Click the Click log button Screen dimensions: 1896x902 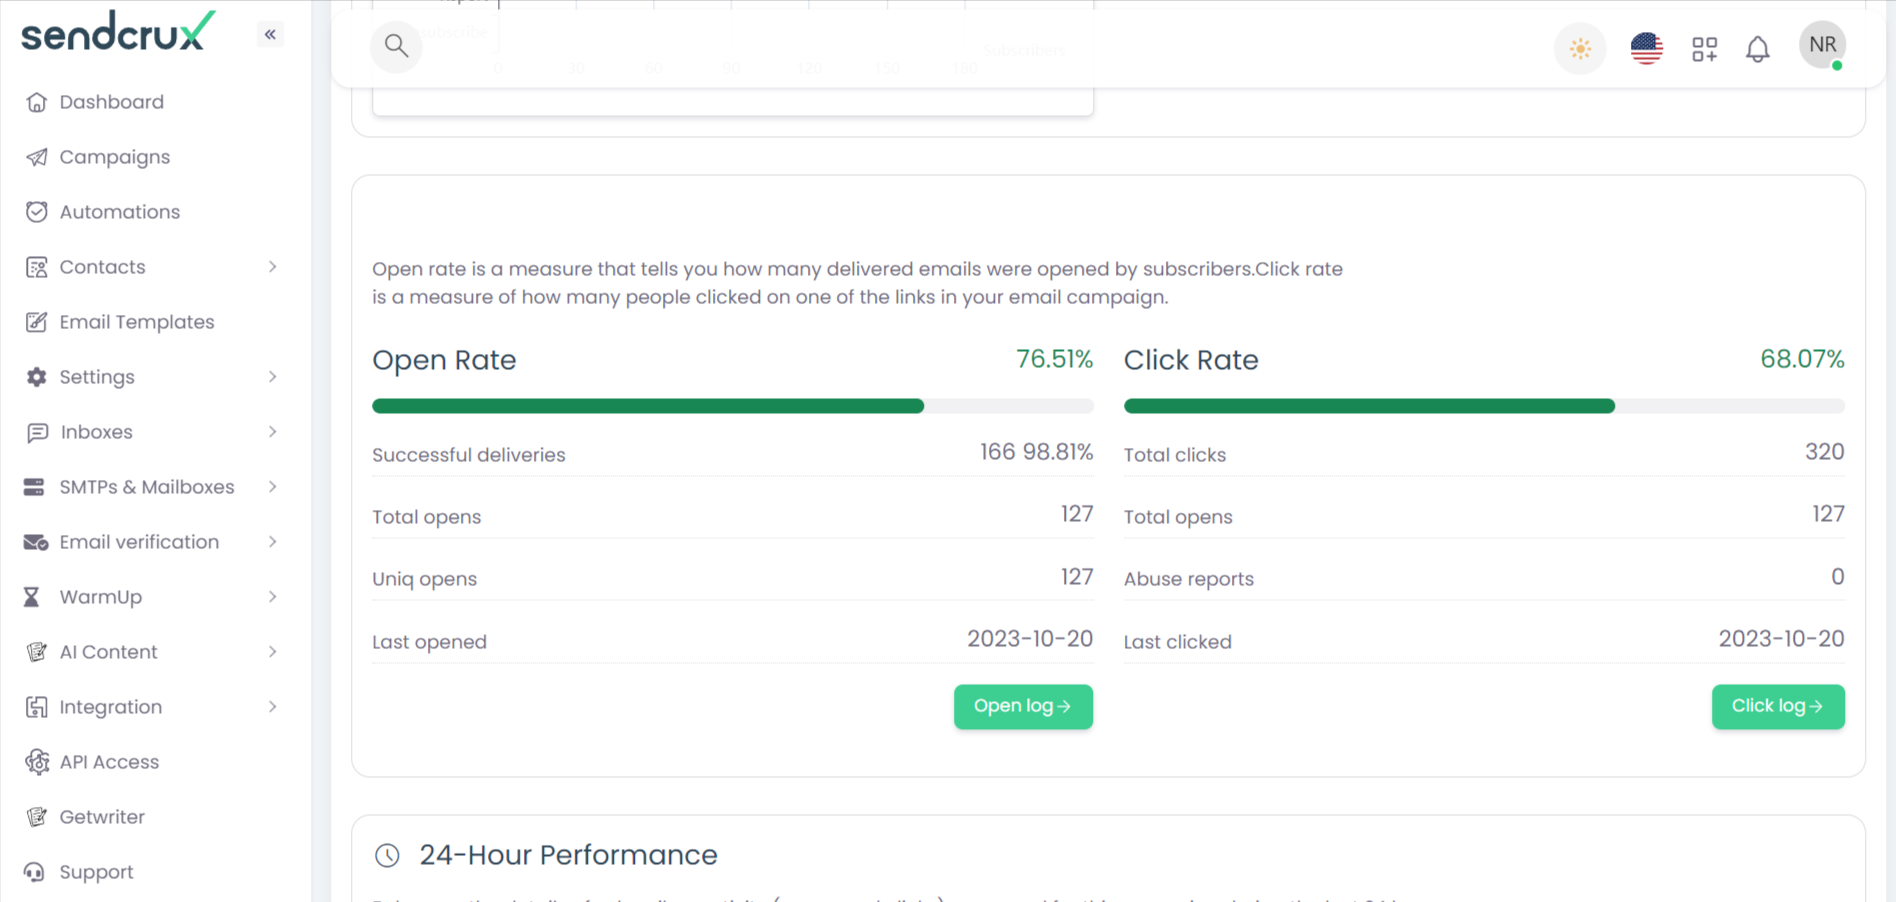point(1777,706)
